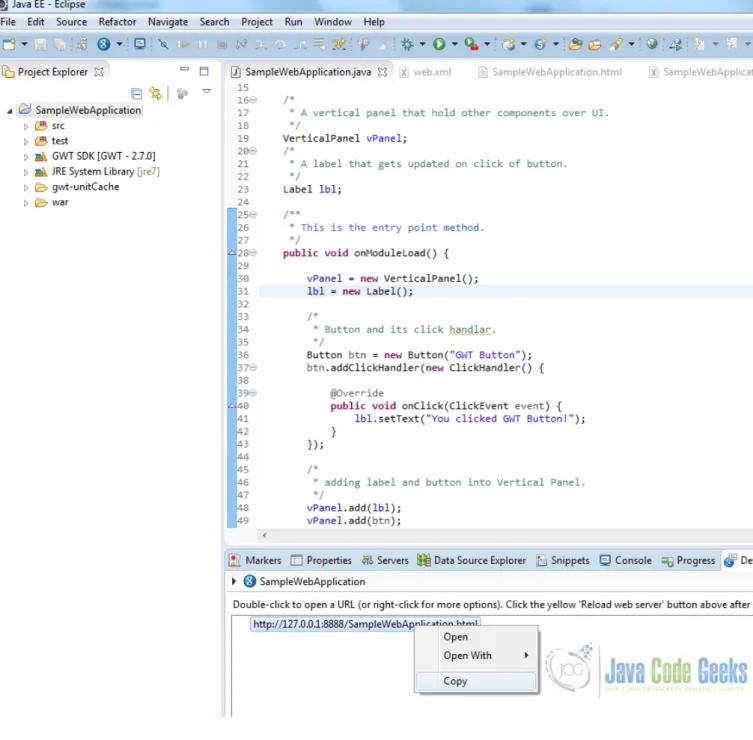
Task: Switch to the web.xml editor tab
Action: pos(425,72)
